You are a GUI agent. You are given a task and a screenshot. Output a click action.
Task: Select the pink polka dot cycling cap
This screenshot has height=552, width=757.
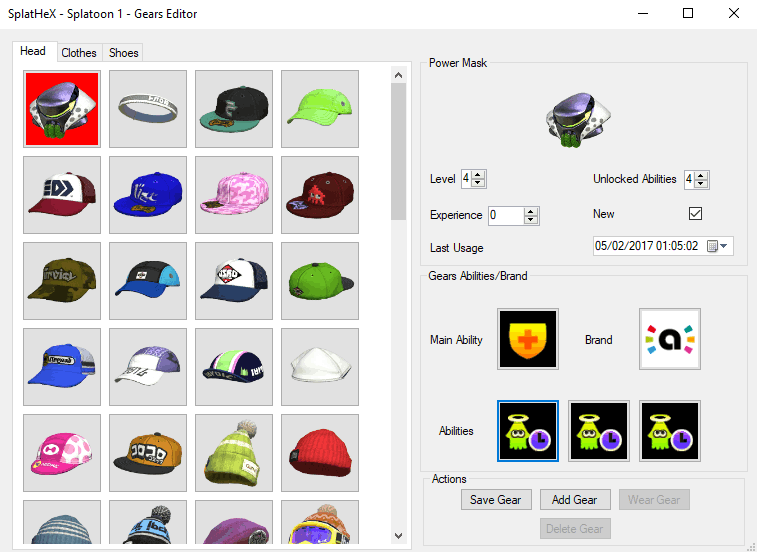62,453
